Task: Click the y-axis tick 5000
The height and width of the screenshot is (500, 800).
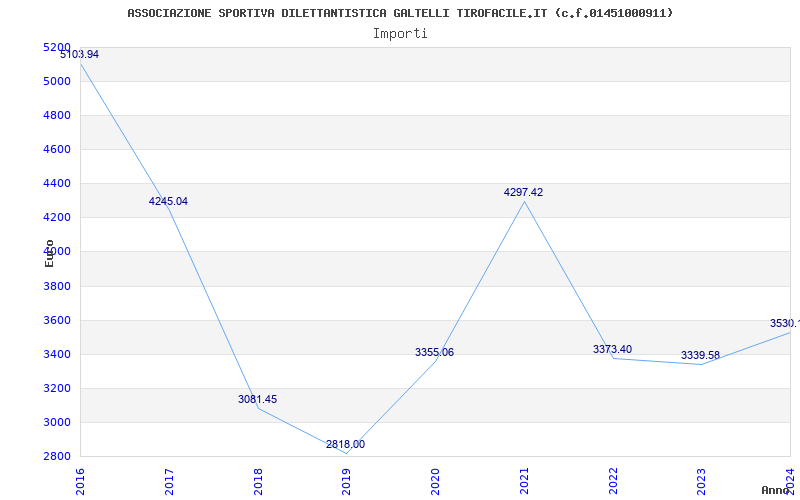Action: 57,82
